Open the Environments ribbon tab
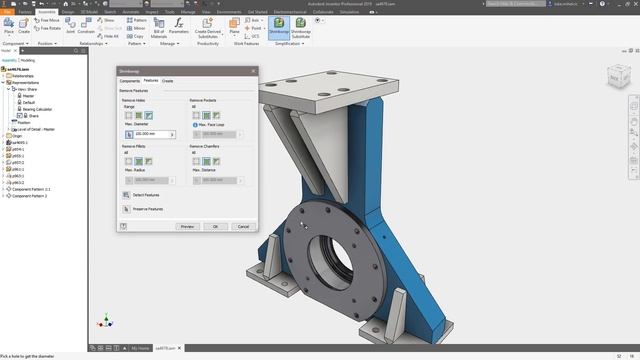 [229, 12]
